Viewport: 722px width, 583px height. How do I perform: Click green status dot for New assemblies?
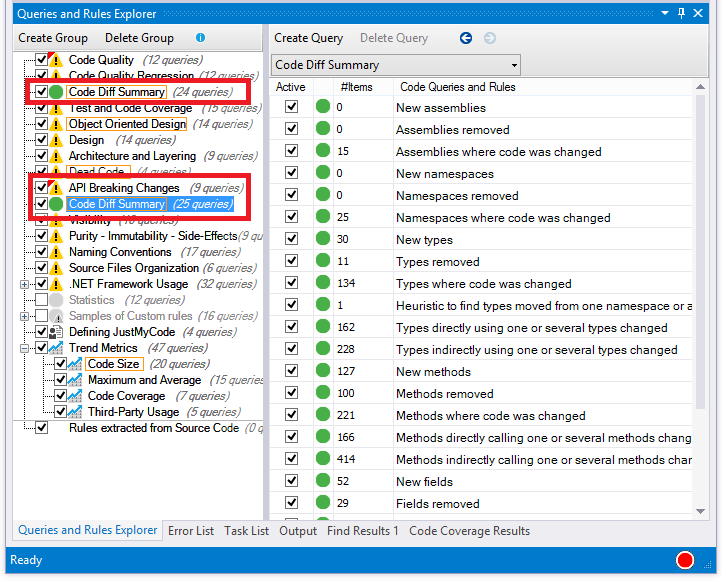323,107
